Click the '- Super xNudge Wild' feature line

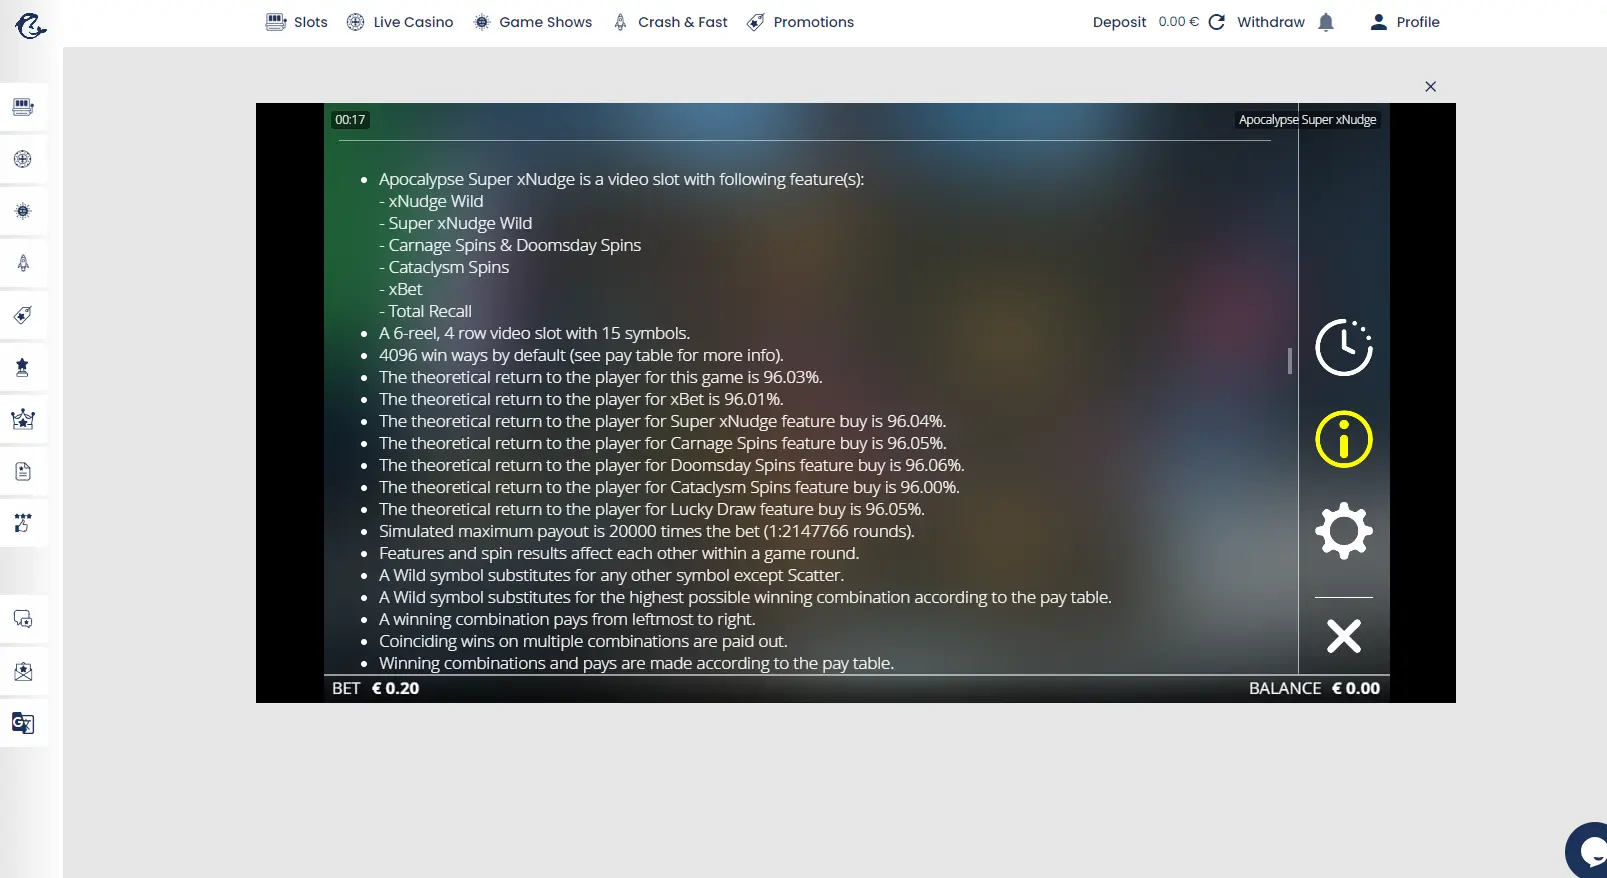point(455,223)
